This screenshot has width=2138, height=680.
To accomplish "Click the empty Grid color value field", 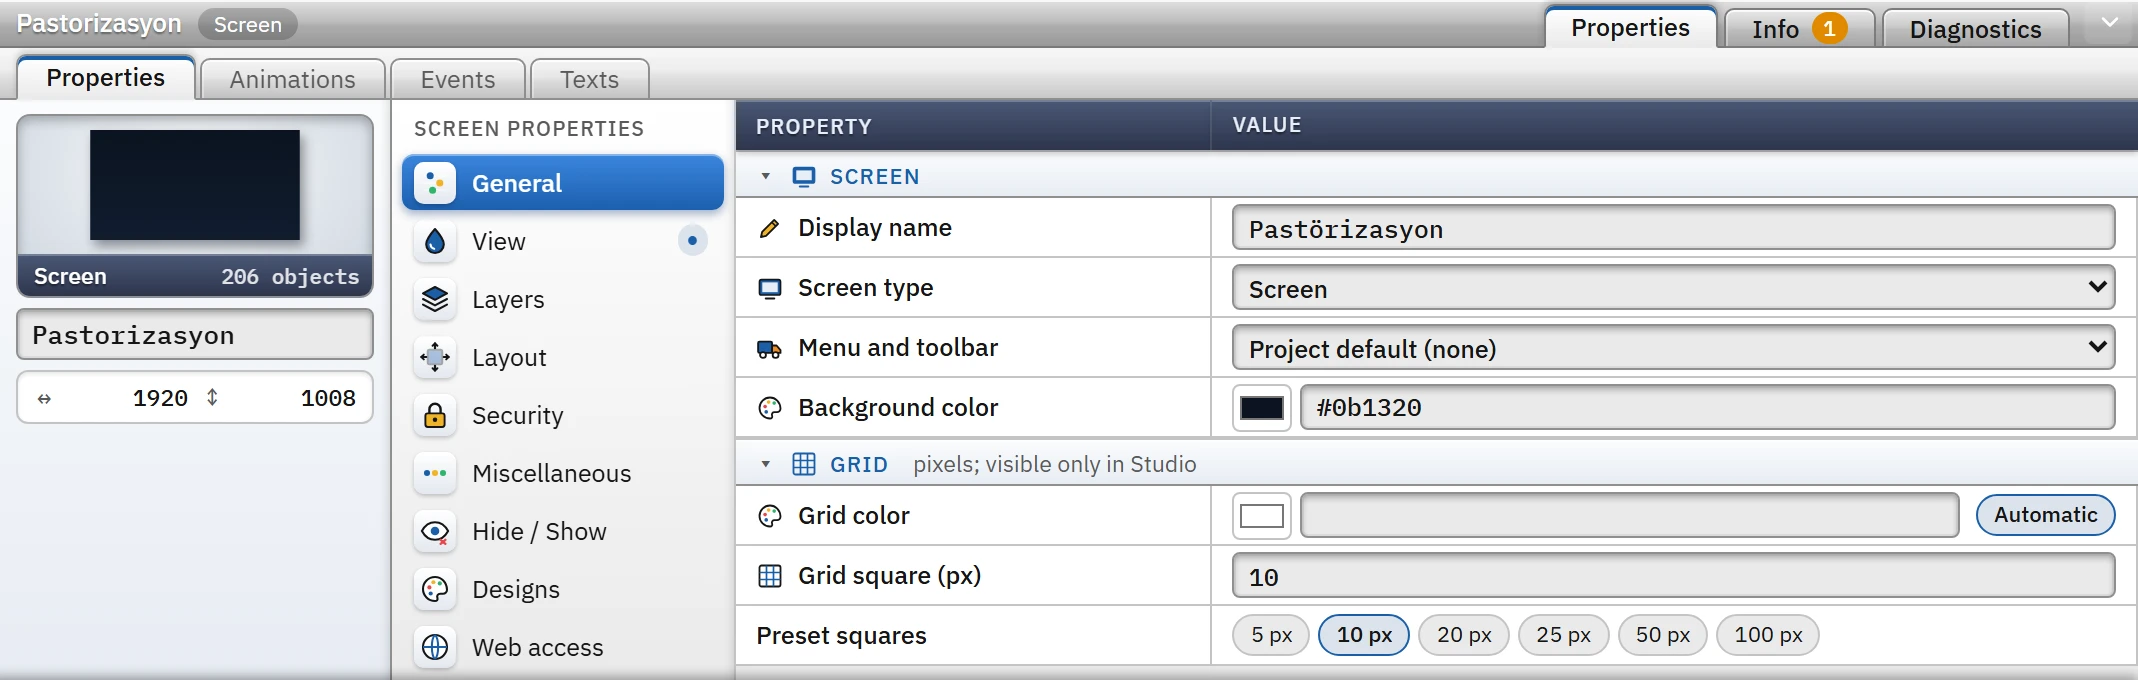I will pos(1629,516).
